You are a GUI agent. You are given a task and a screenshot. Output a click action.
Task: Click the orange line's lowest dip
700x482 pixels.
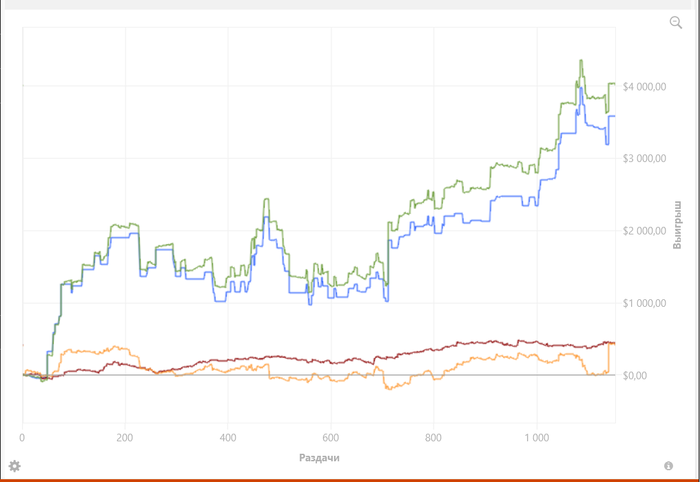[x=387, y=388]
